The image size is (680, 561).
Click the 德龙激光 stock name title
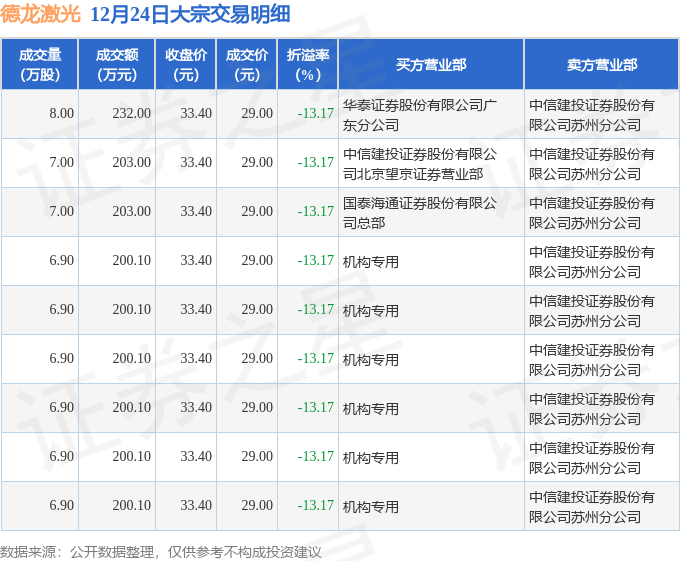tap(40, 14)
